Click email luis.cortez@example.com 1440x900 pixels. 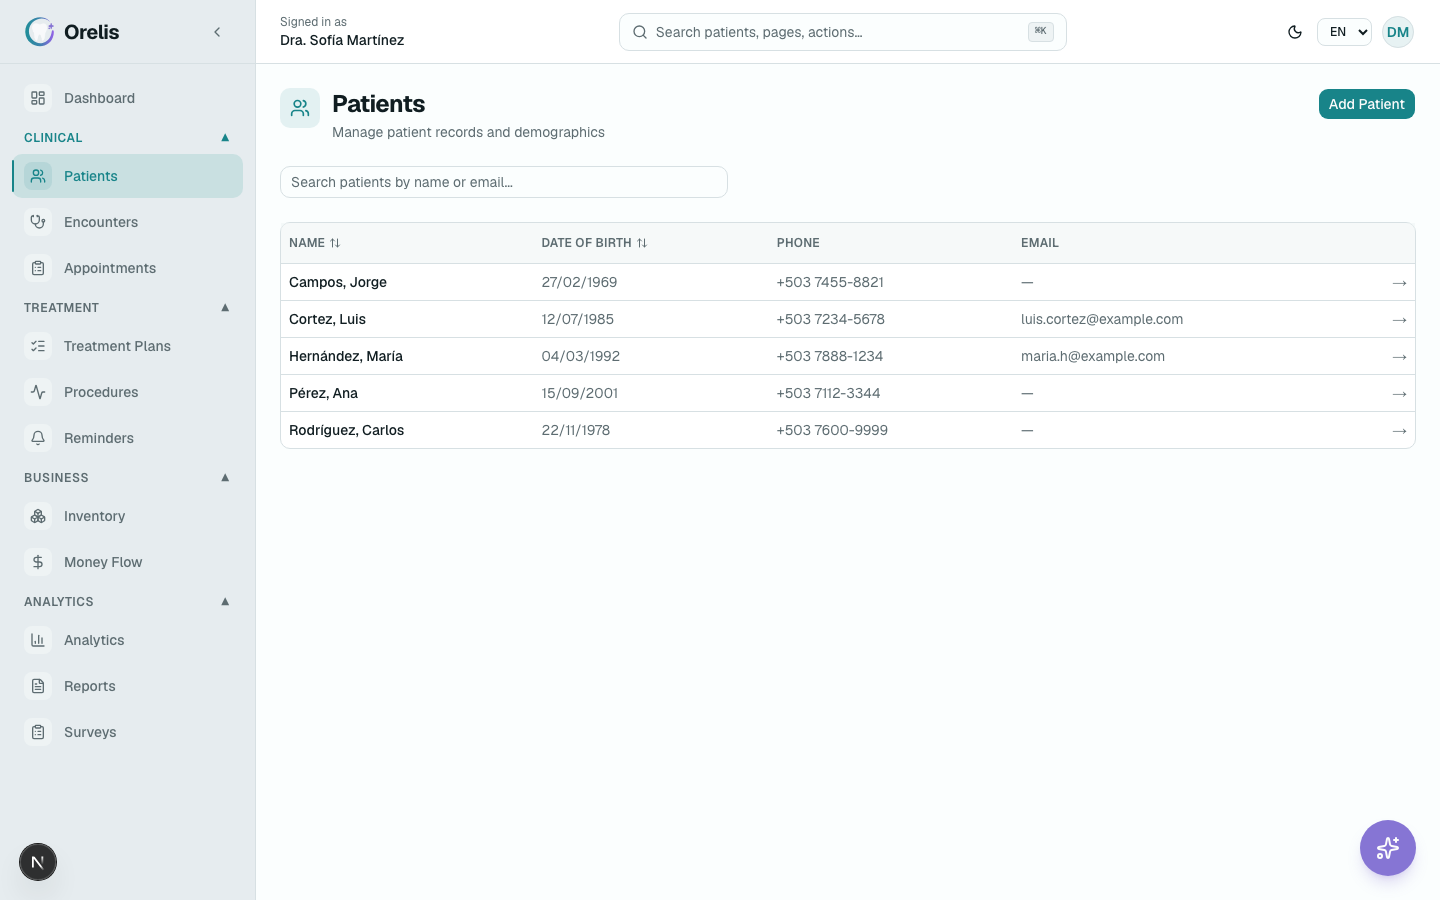click(1102, 319)
